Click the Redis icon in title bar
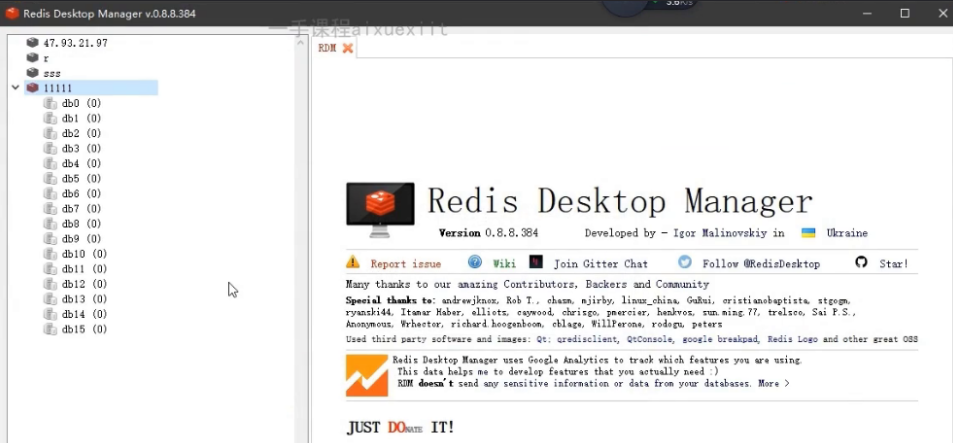Viewport: 953px width, 443px height. pyautogui.click(x=12, y=13)
